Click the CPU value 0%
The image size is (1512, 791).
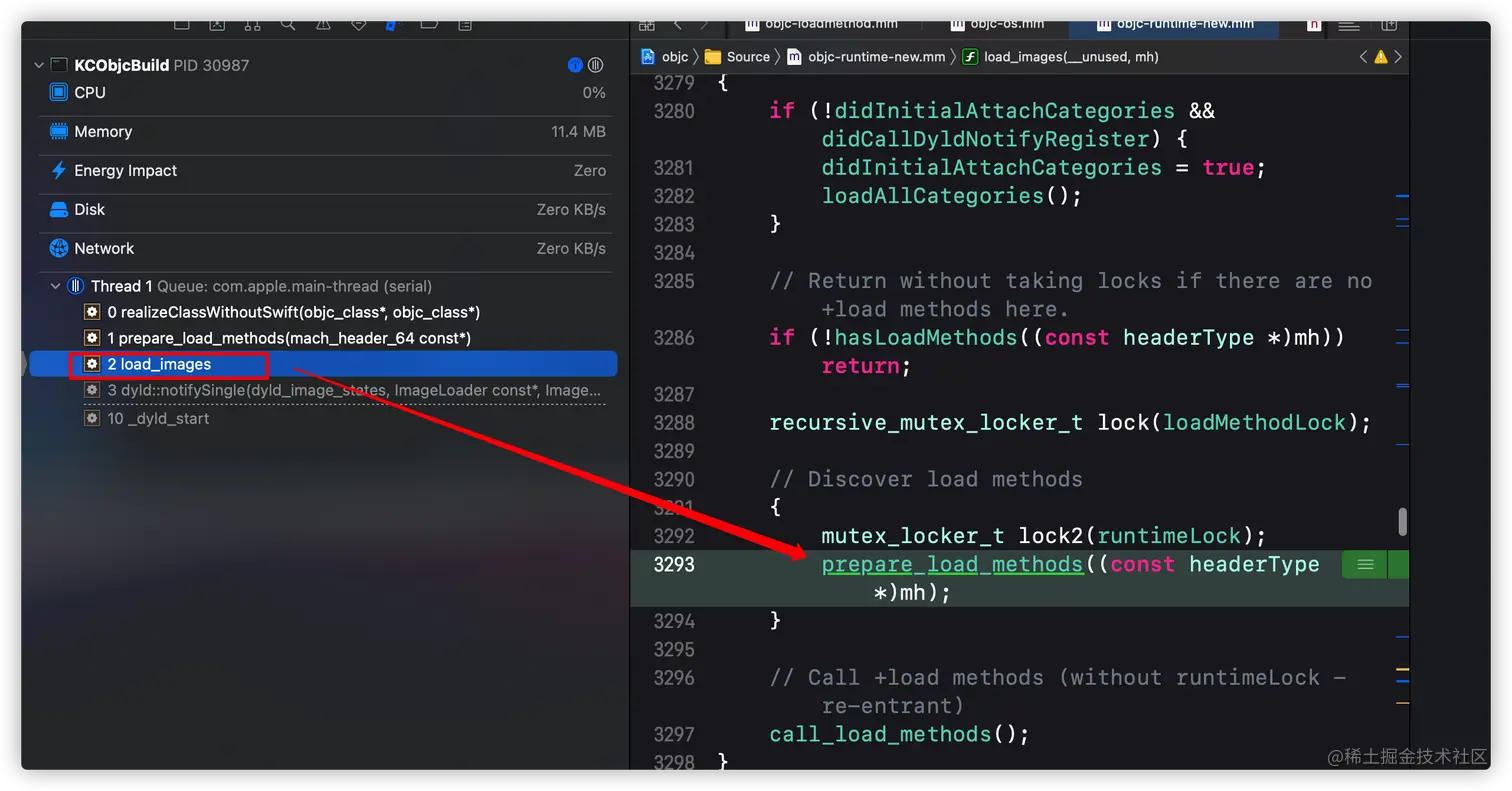(x=594, y=93)
